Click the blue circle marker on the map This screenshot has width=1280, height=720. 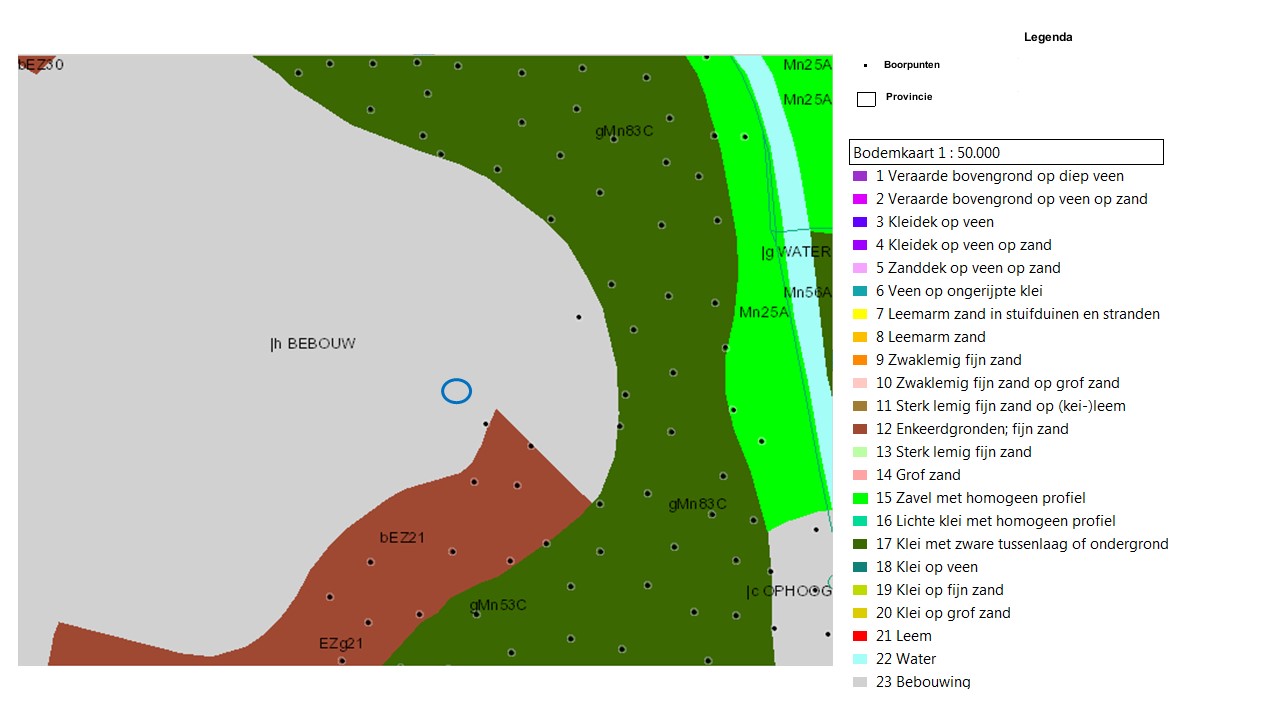click(x=456, y=391)
